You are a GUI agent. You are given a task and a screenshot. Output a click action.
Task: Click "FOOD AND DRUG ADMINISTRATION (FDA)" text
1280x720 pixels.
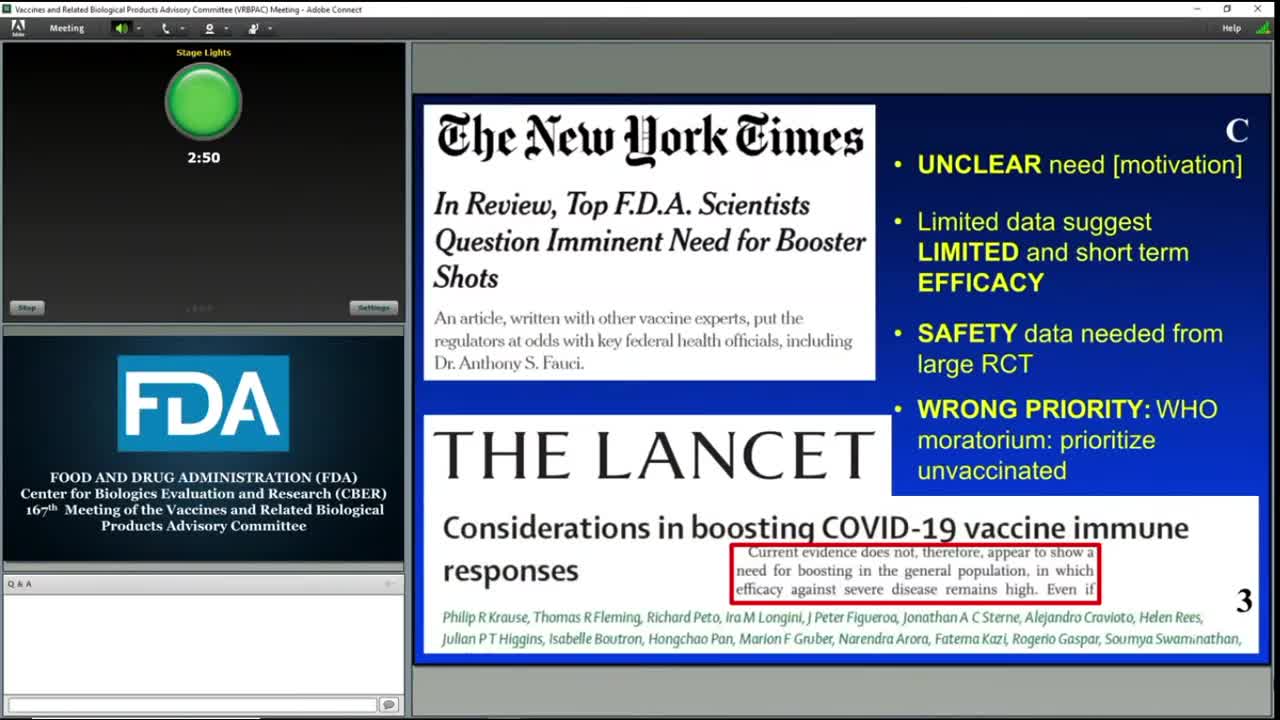click(x=203, y=478)
